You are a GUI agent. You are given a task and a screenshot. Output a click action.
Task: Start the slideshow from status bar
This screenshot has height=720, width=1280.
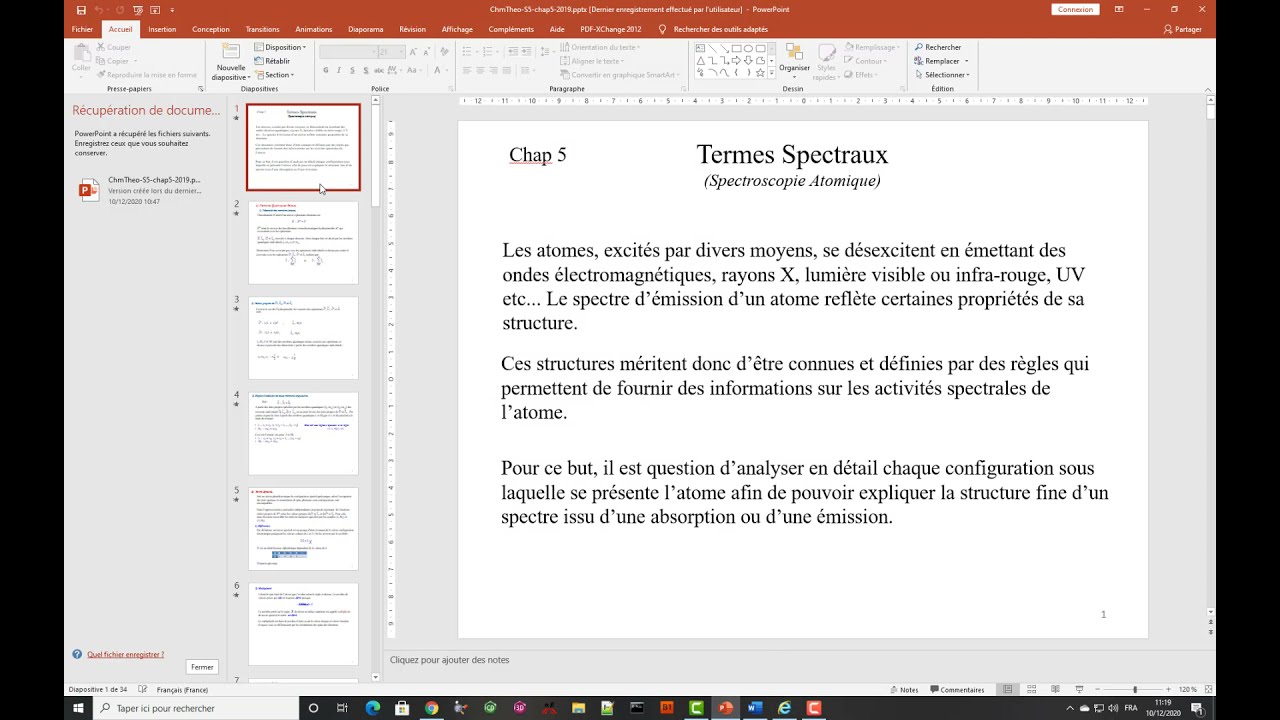tap(1079, 689)
